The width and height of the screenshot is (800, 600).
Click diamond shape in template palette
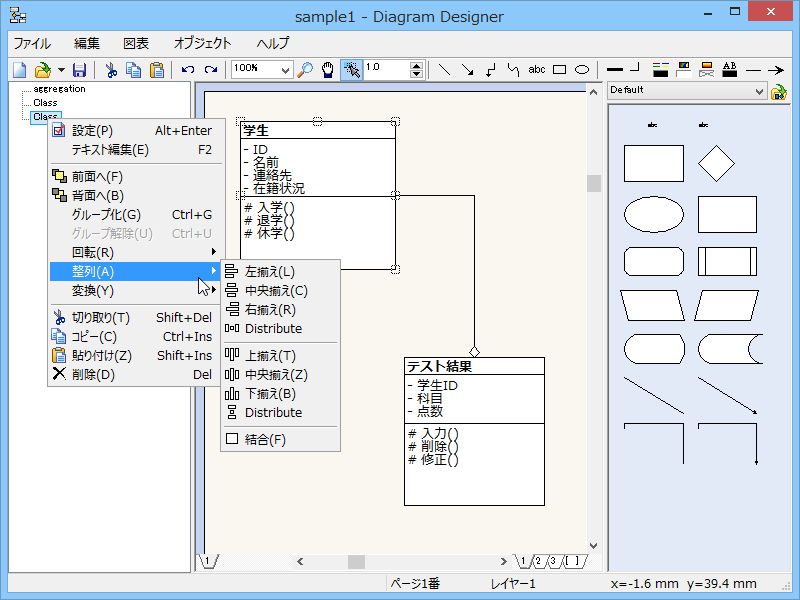(716, 163)
